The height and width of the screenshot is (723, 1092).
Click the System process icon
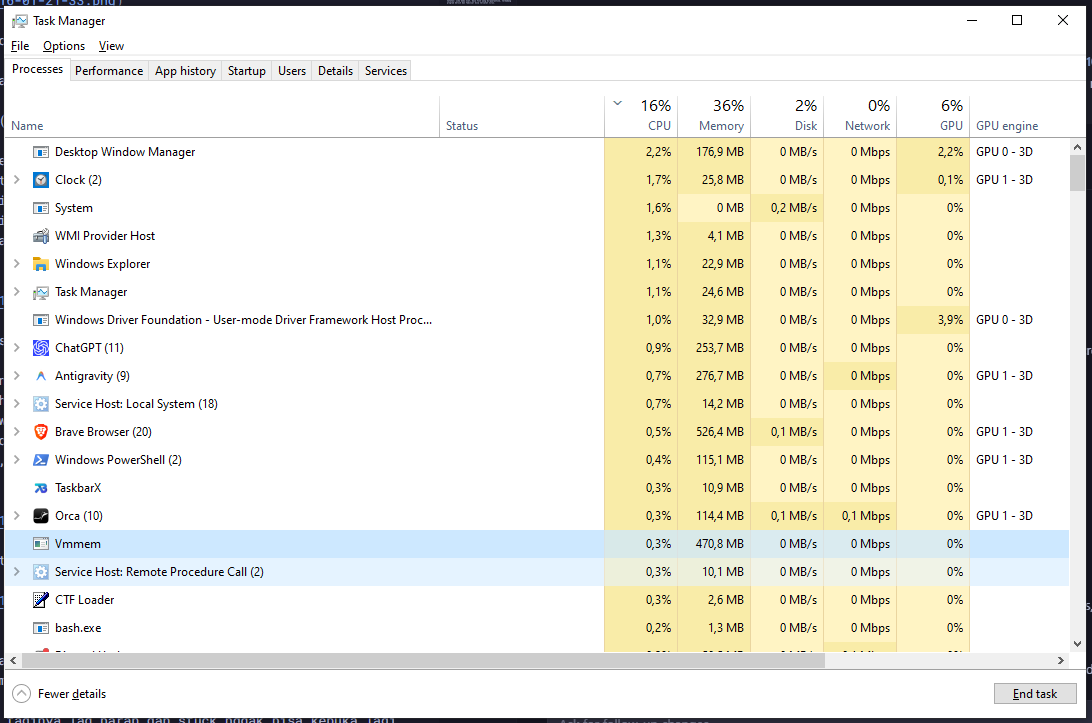coord(41,208)
